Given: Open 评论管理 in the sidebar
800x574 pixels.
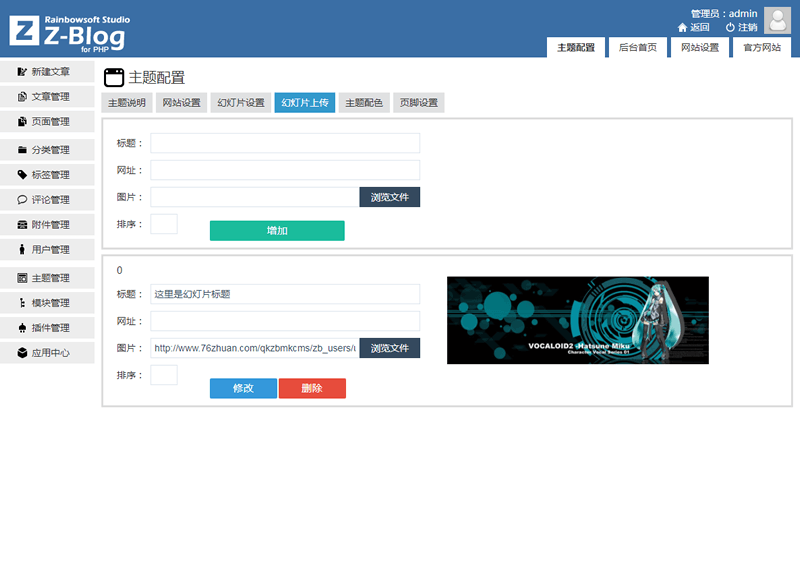Looking at the screenshot, I should click(x=47, y=200).
